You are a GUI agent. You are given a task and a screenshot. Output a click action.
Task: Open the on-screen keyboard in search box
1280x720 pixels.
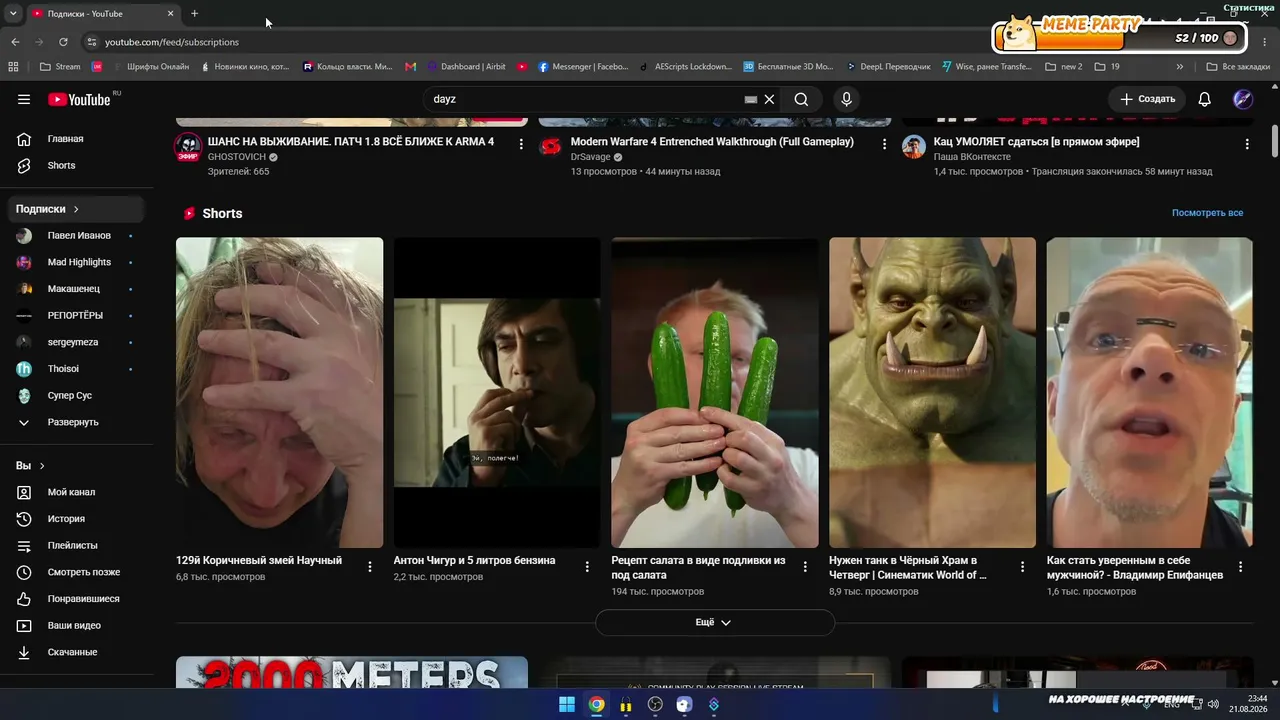[x=751, y=99]
